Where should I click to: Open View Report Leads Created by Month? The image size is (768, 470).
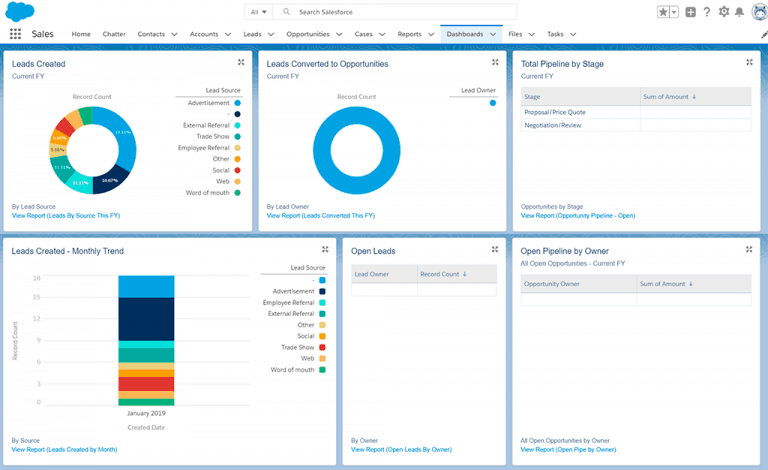click(64, 449)
